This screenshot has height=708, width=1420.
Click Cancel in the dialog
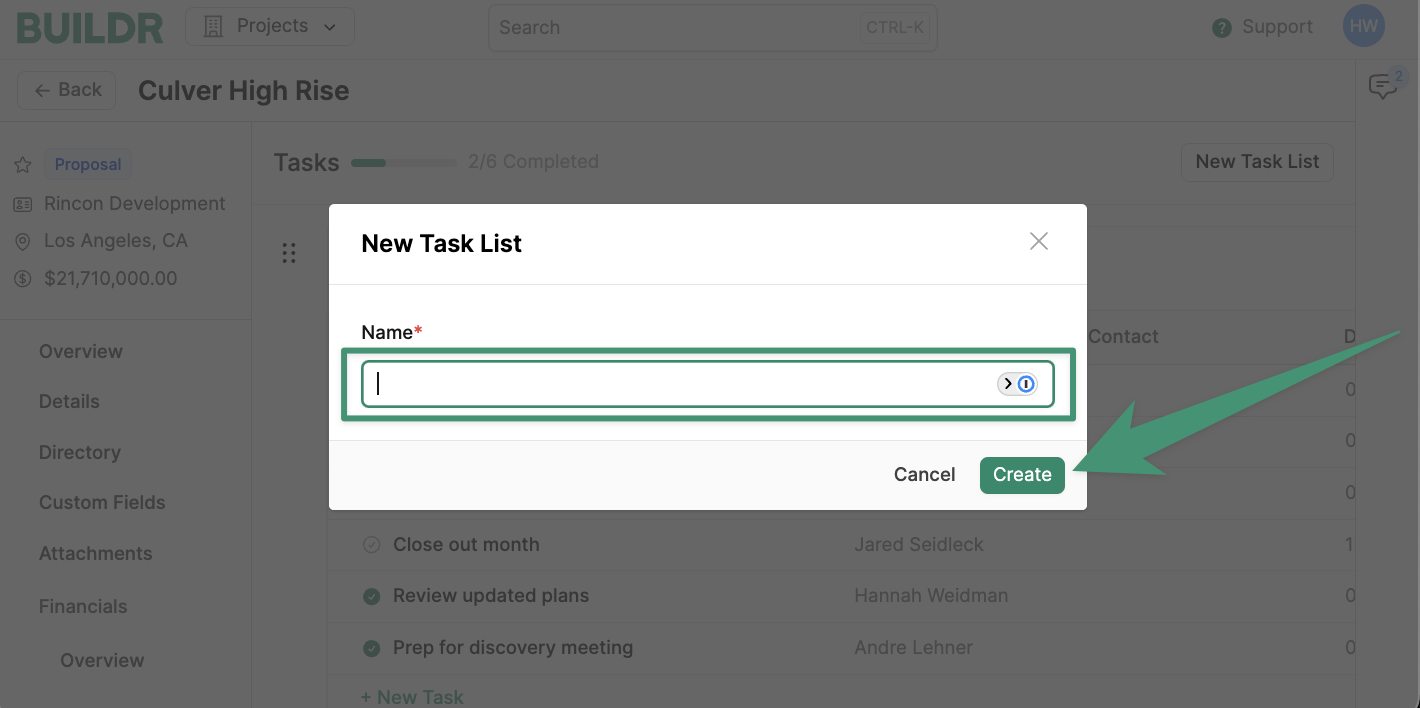pyautogui.click(x=924, y=475)
